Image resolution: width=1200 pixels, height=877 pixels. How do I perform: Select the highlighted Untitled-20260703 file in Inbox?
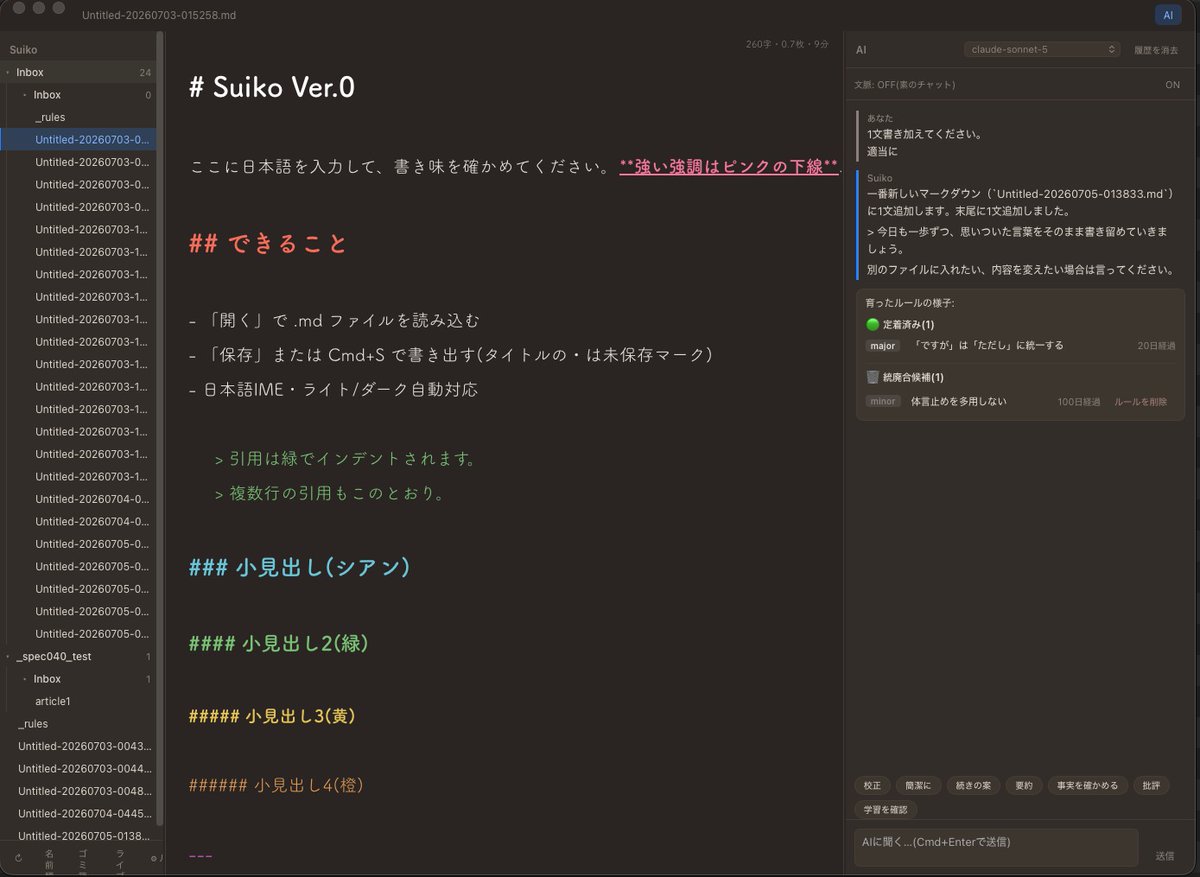coord(78,140)
